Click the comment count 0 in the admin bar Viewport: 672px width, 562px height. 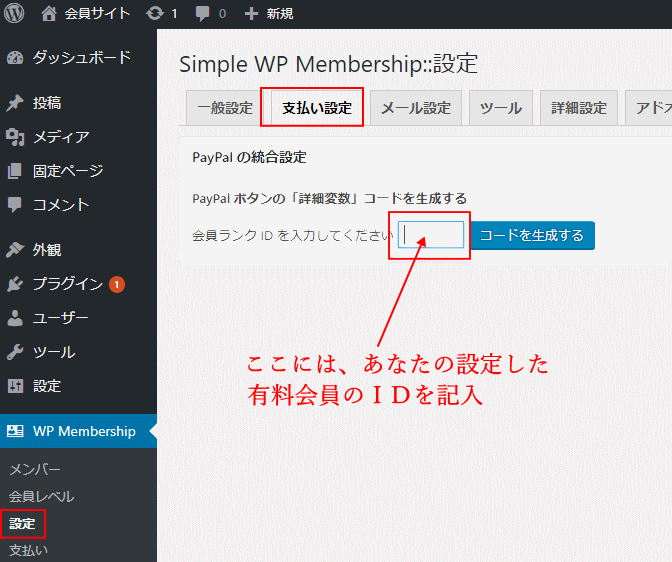222,14
